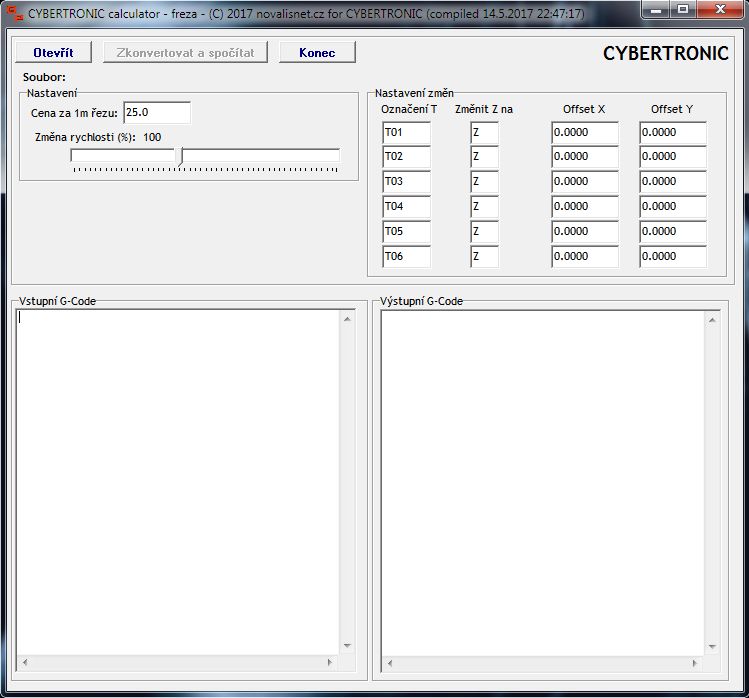This screenshot has height=698, width=749.
Task: Click the Změnit Z na field in T04 row
Action: tap(484, 206)
